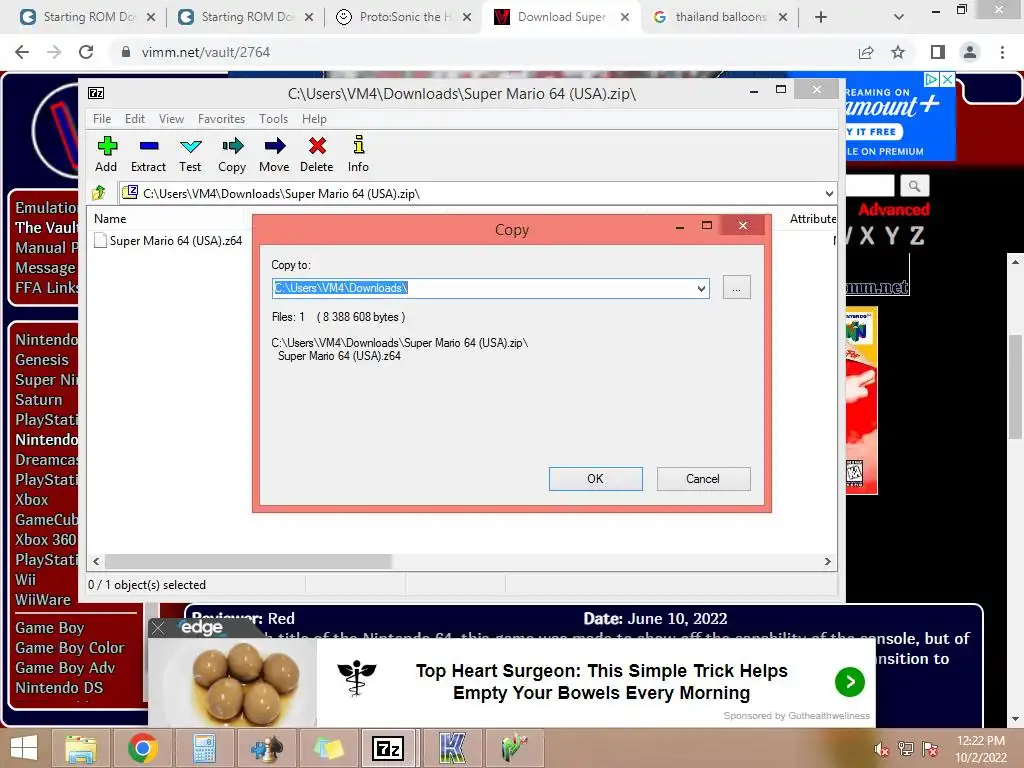
Task: Open a new Chrome tab
Action: 821,17
